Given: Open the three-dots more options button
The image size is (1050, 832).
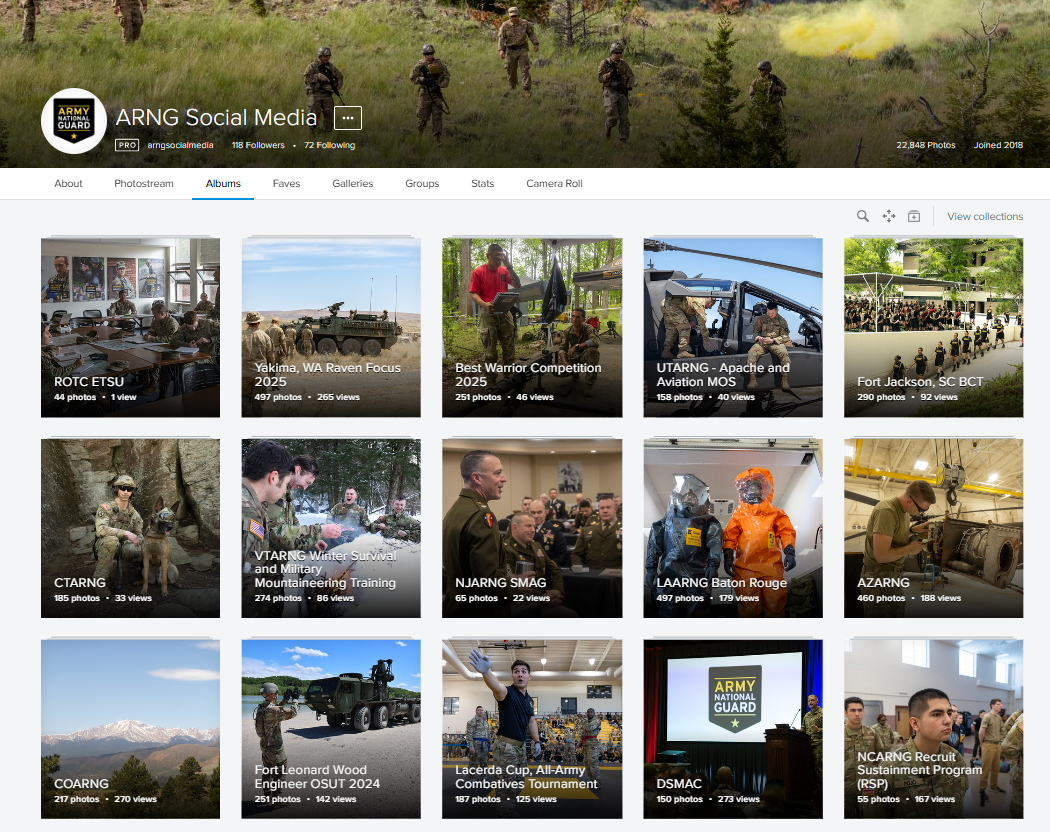Looking at the screenshot, I should pyautogui.click(x=348, y=118).
